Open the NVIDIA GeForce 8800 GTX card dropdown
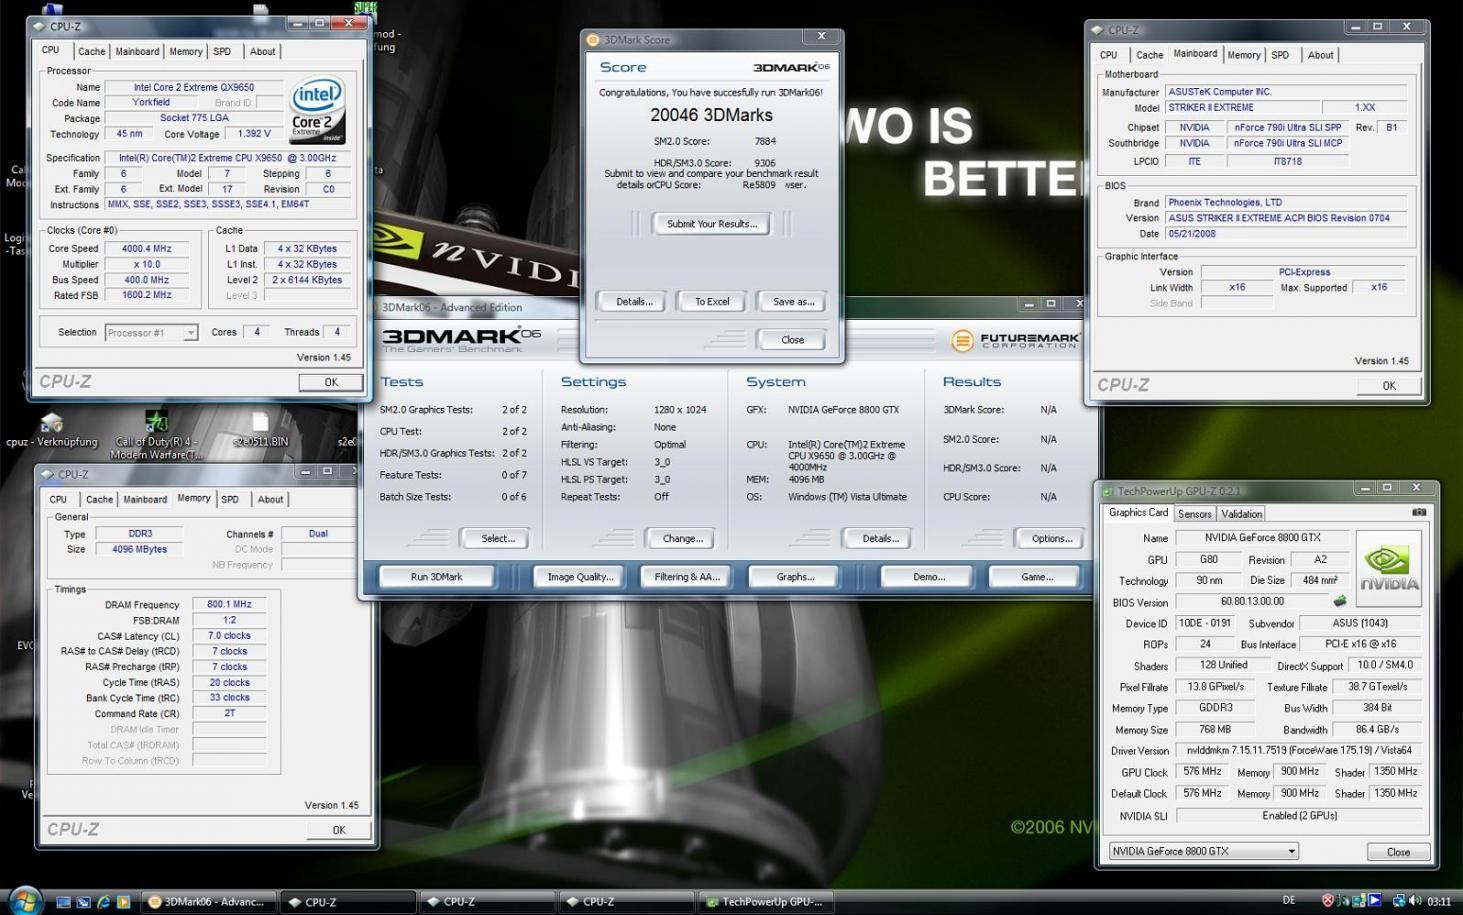1463x915 pixels. [x=1204, y=851]
